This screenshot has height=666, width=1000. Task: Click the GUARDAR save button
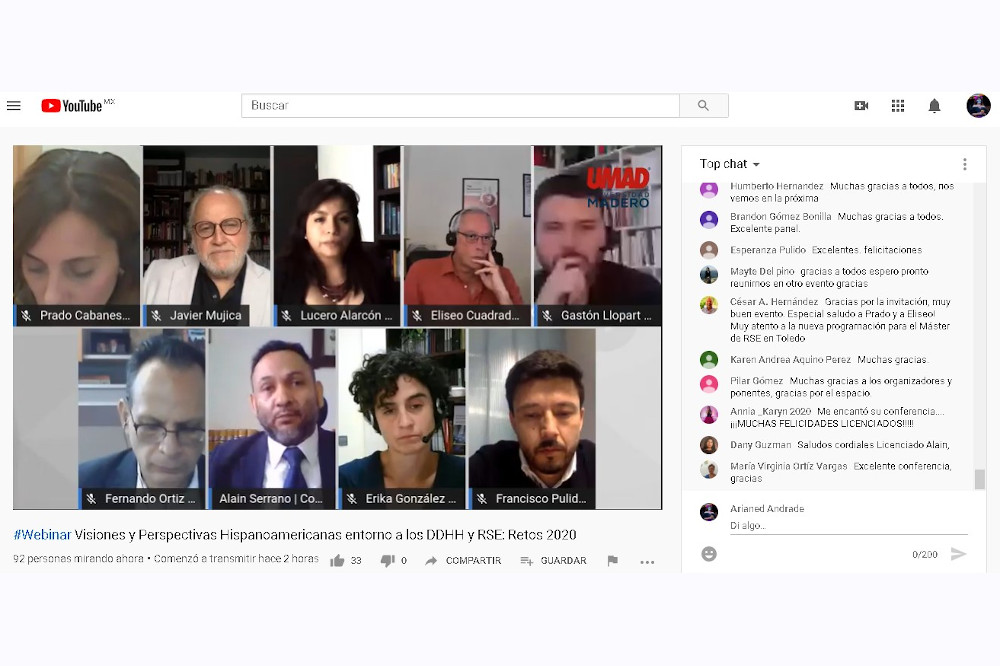[x=553, y=561]
